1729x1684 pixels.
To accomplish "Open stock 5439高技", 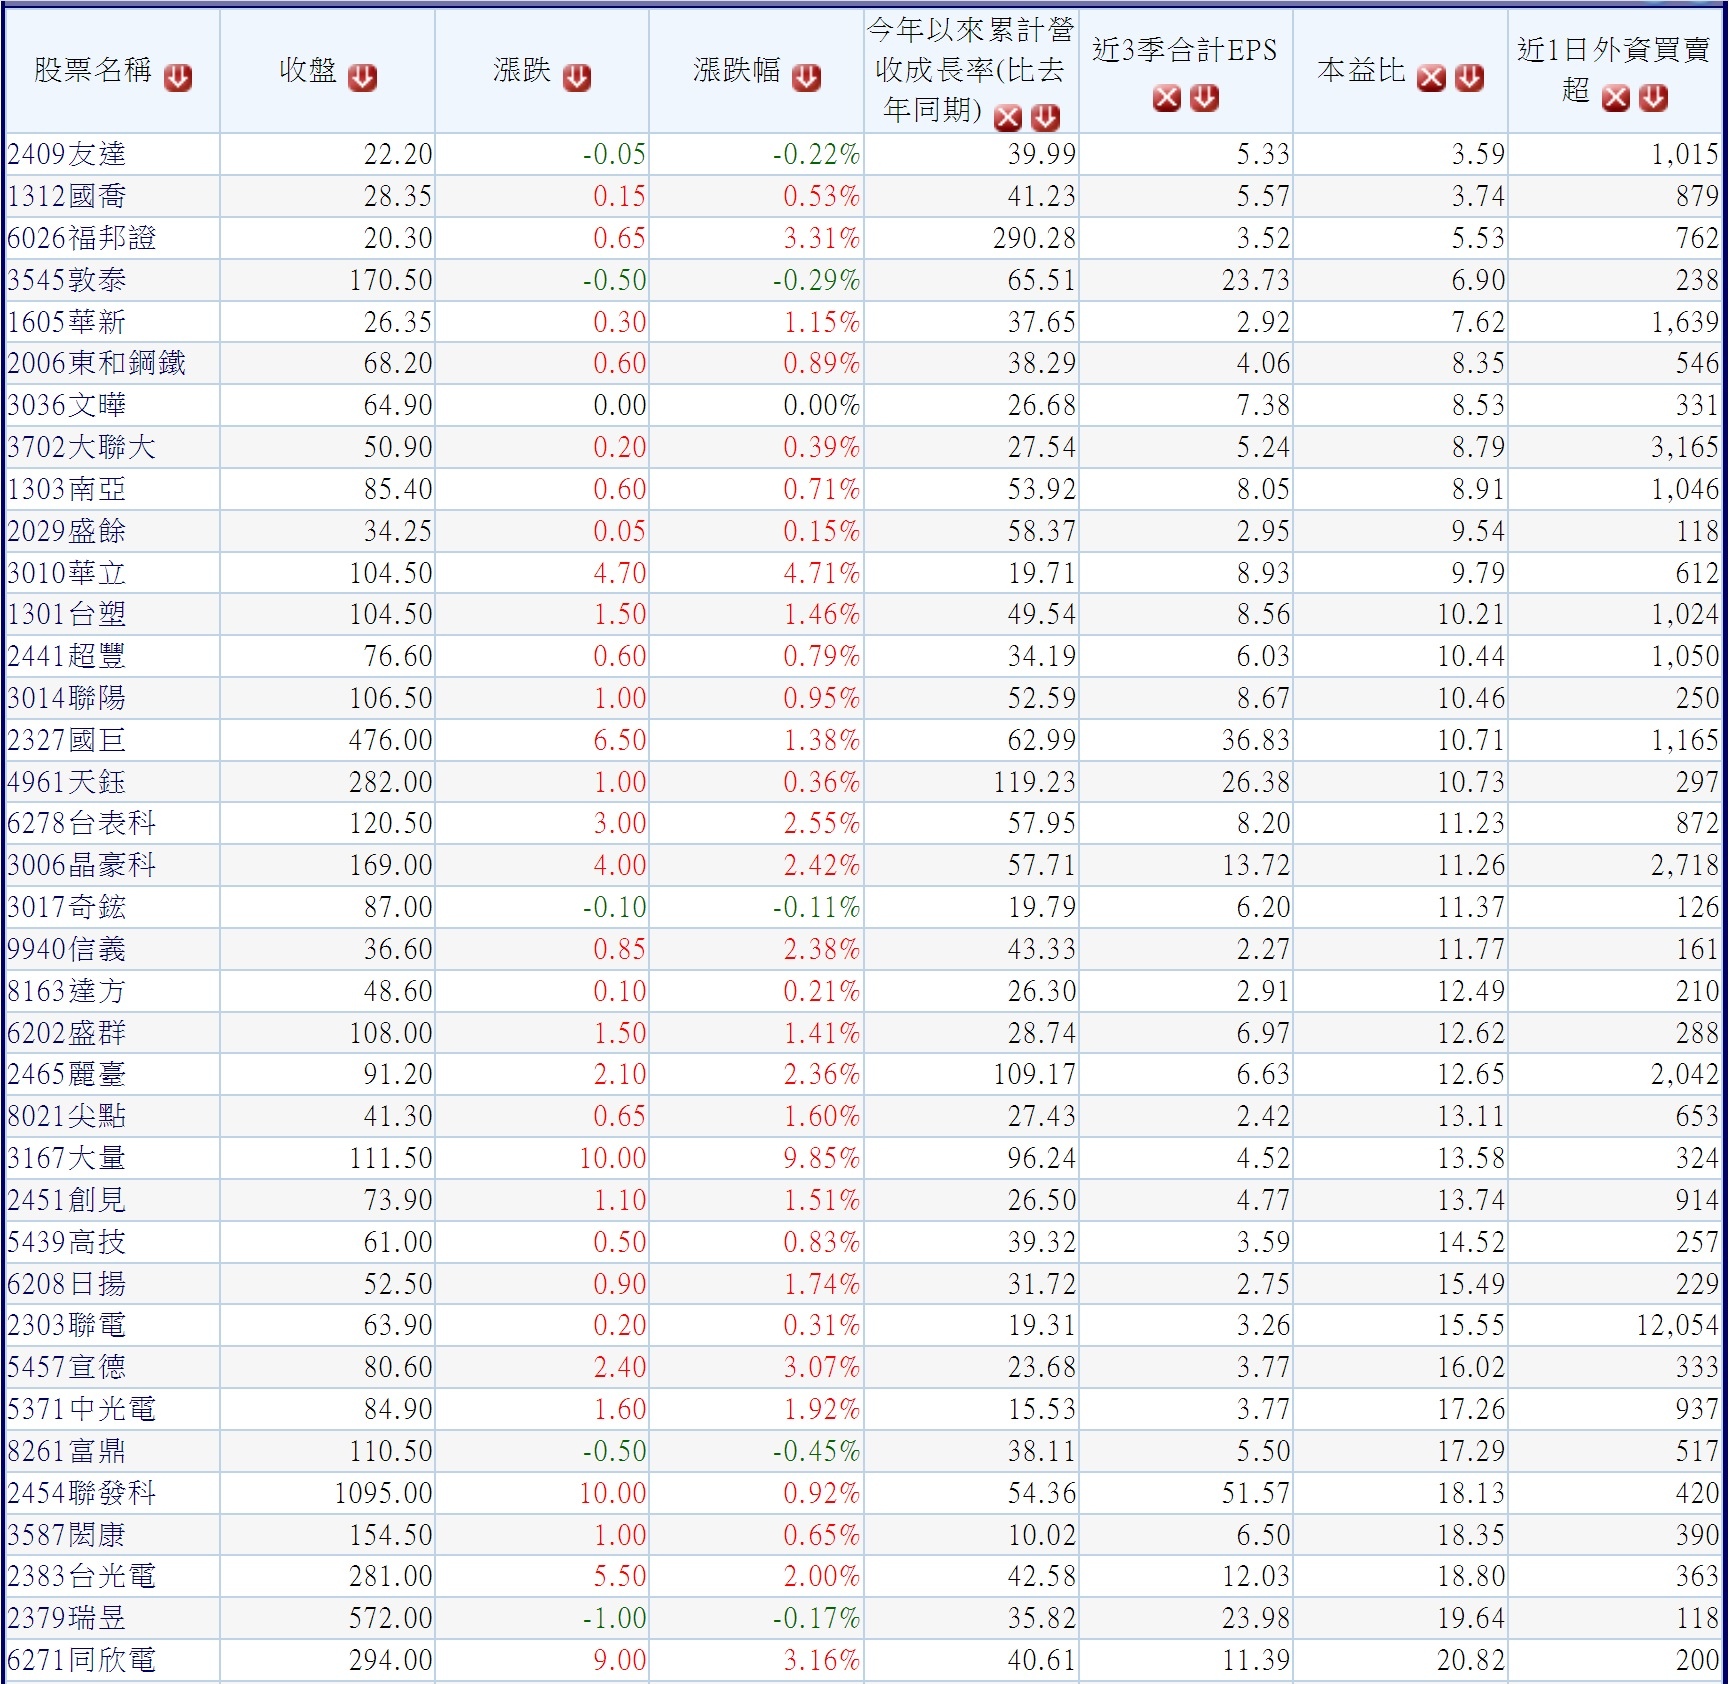I will click(67, 1242).
